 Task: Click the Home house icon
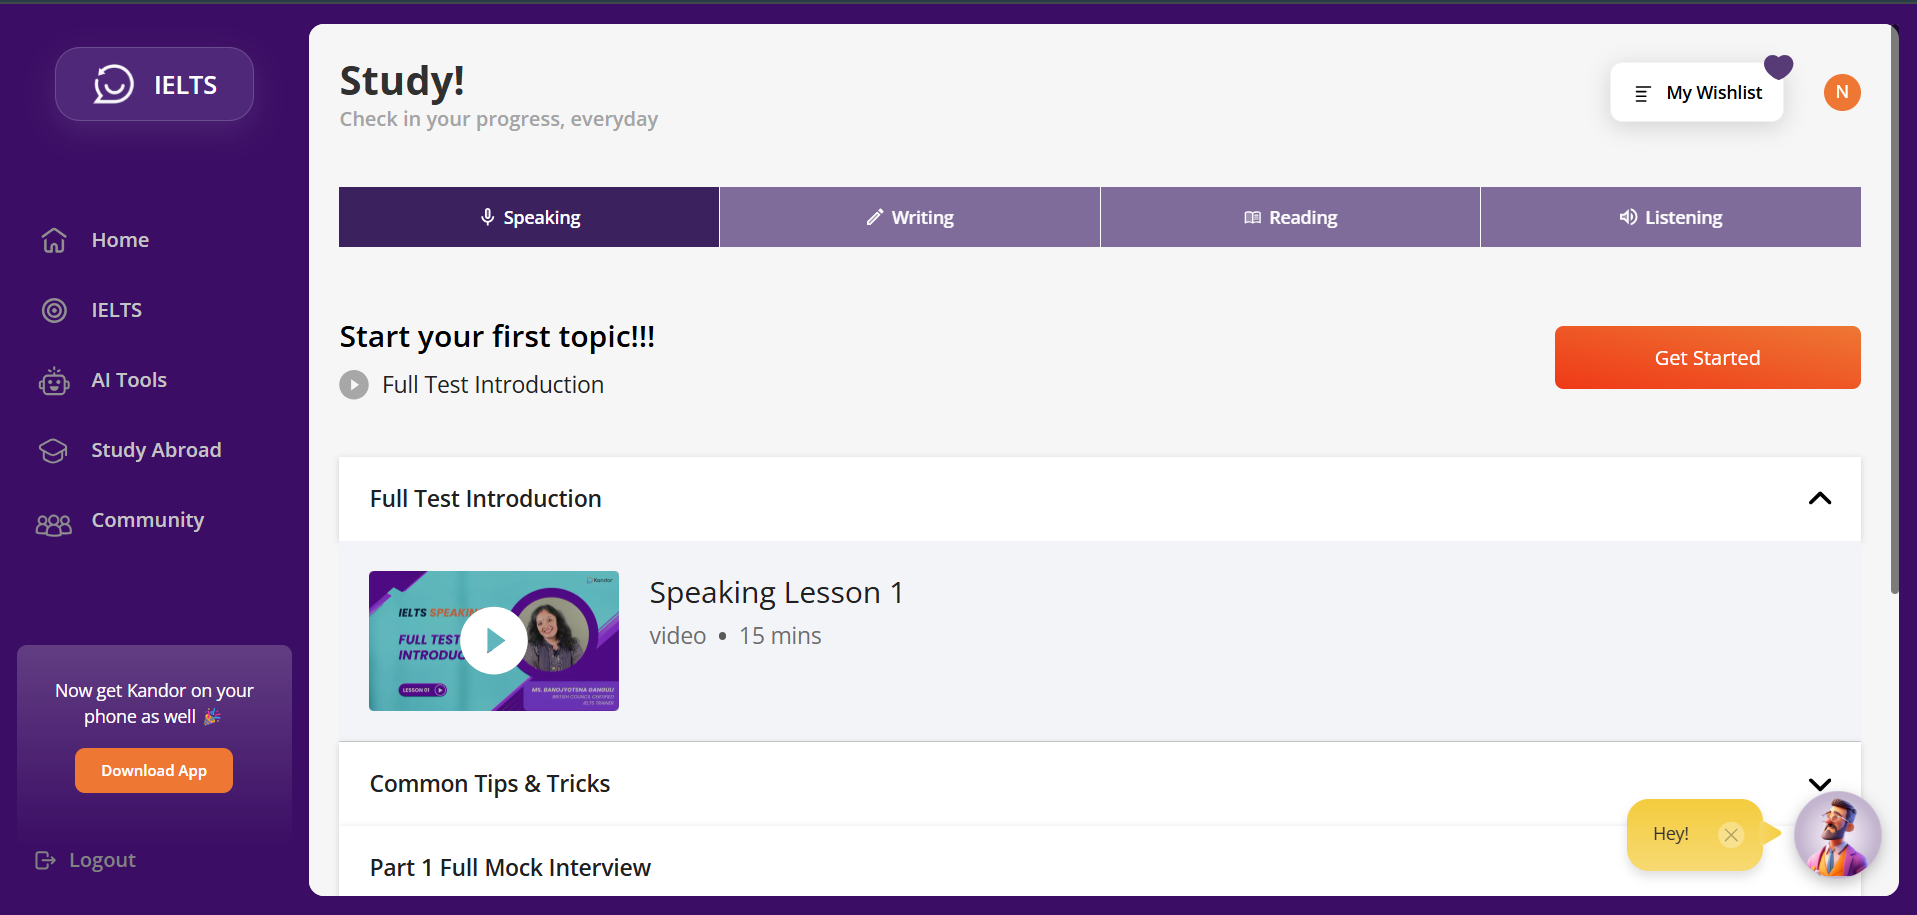(x=54, y=240)
